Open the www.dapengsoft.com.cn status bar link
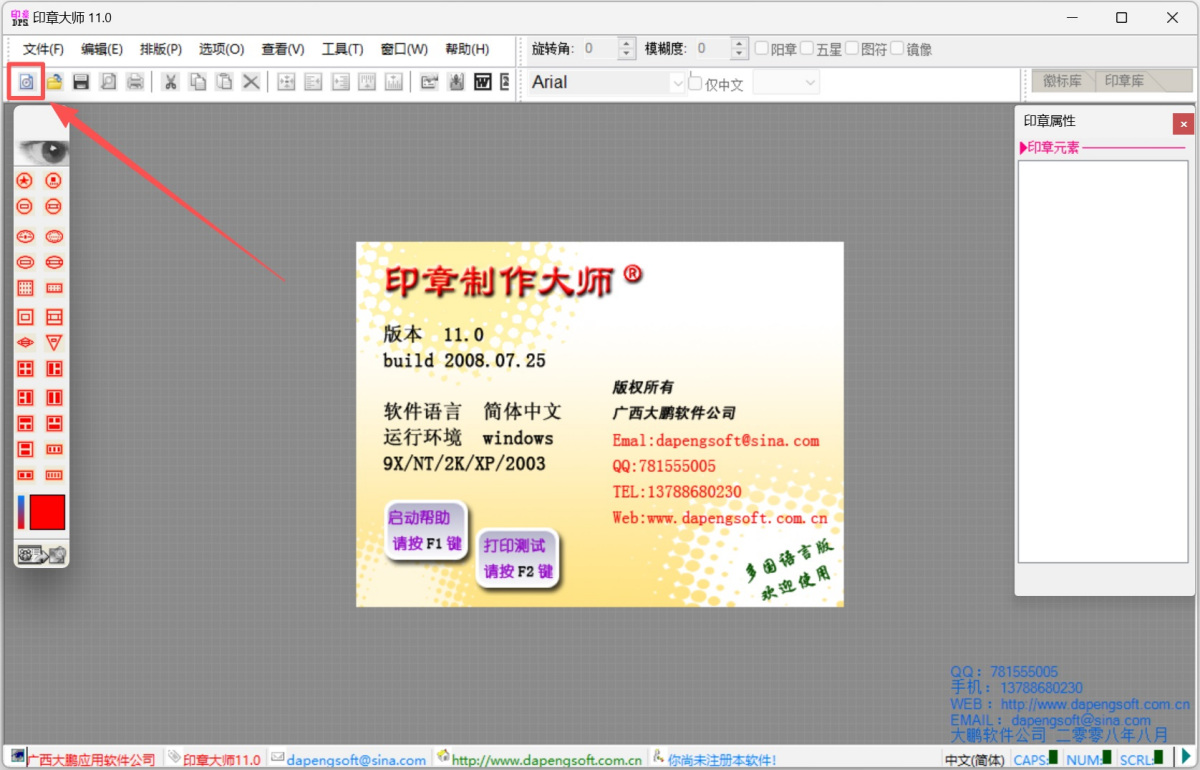1200x770 pixels. click(x=546, y=760)
